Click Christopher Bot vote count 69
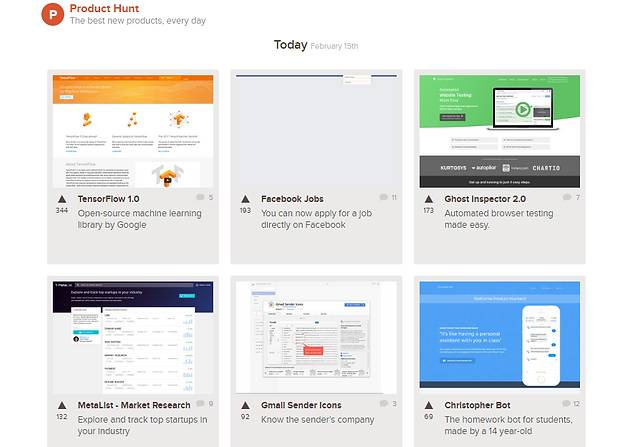The width and height of the screenshot is (630, 447). click(x=429, y=416)
